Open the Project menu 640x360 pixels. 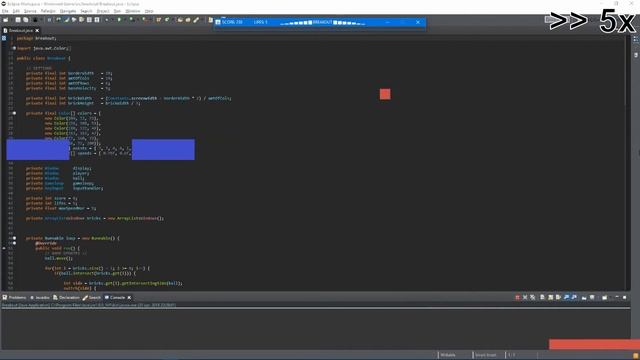point(103,11)
